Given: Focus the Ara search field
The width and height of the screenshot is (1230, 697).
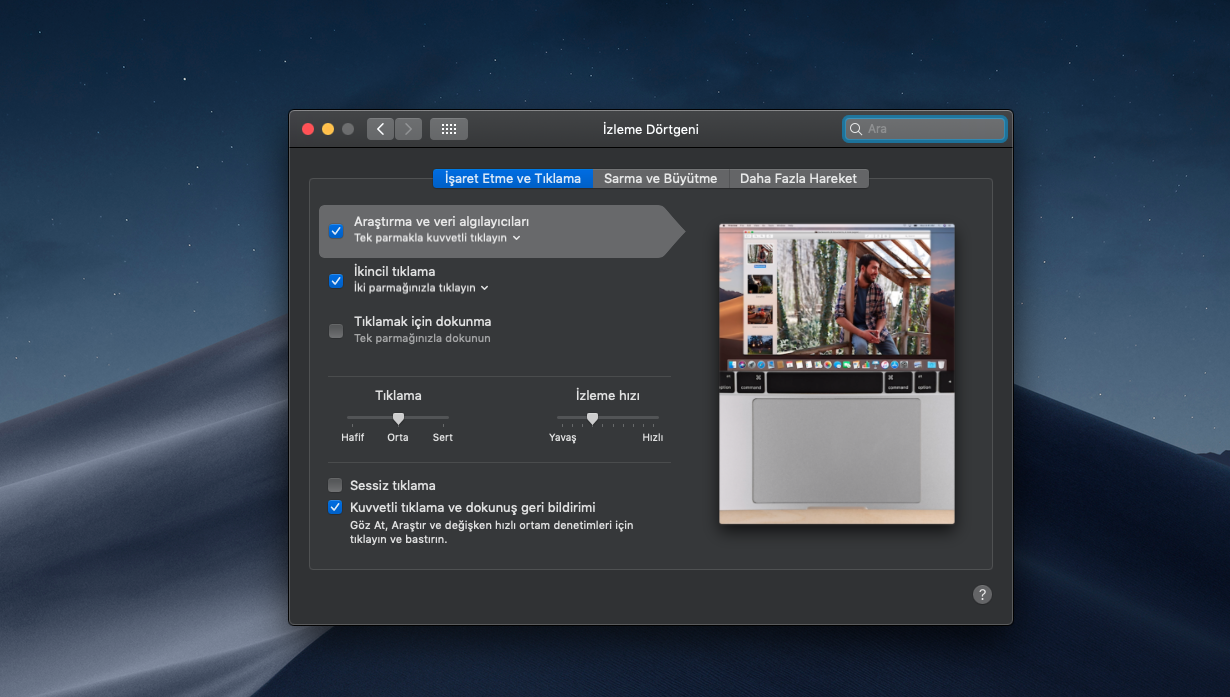Looking at the screenshot, I should (924, 129).
